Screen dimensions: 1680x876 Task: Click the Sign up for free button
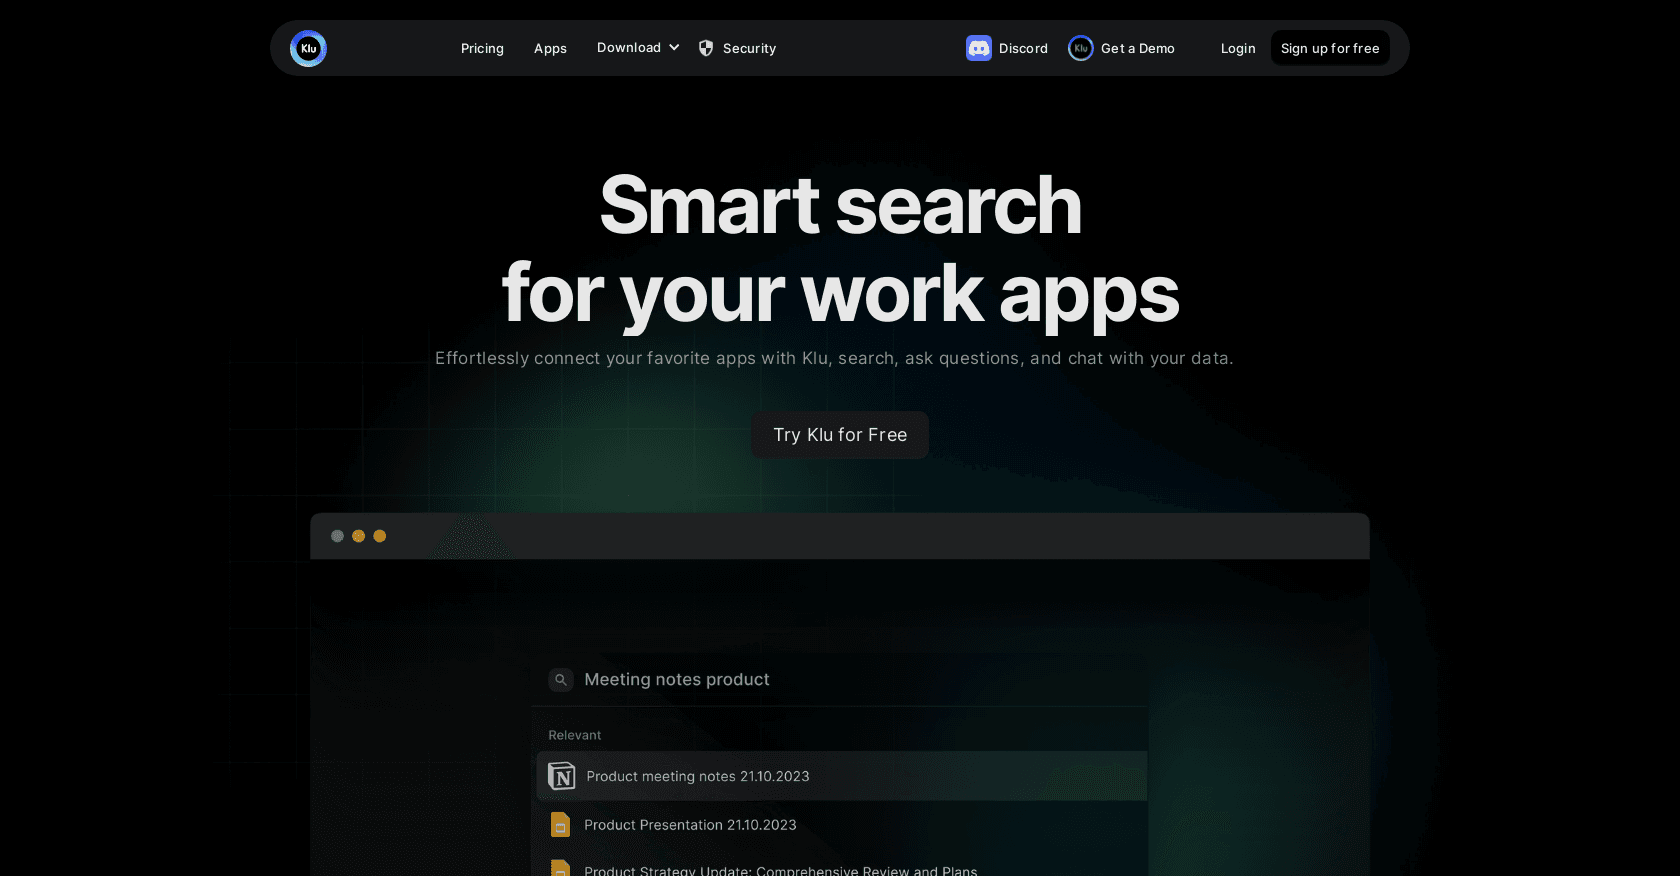pos(1330,48)
